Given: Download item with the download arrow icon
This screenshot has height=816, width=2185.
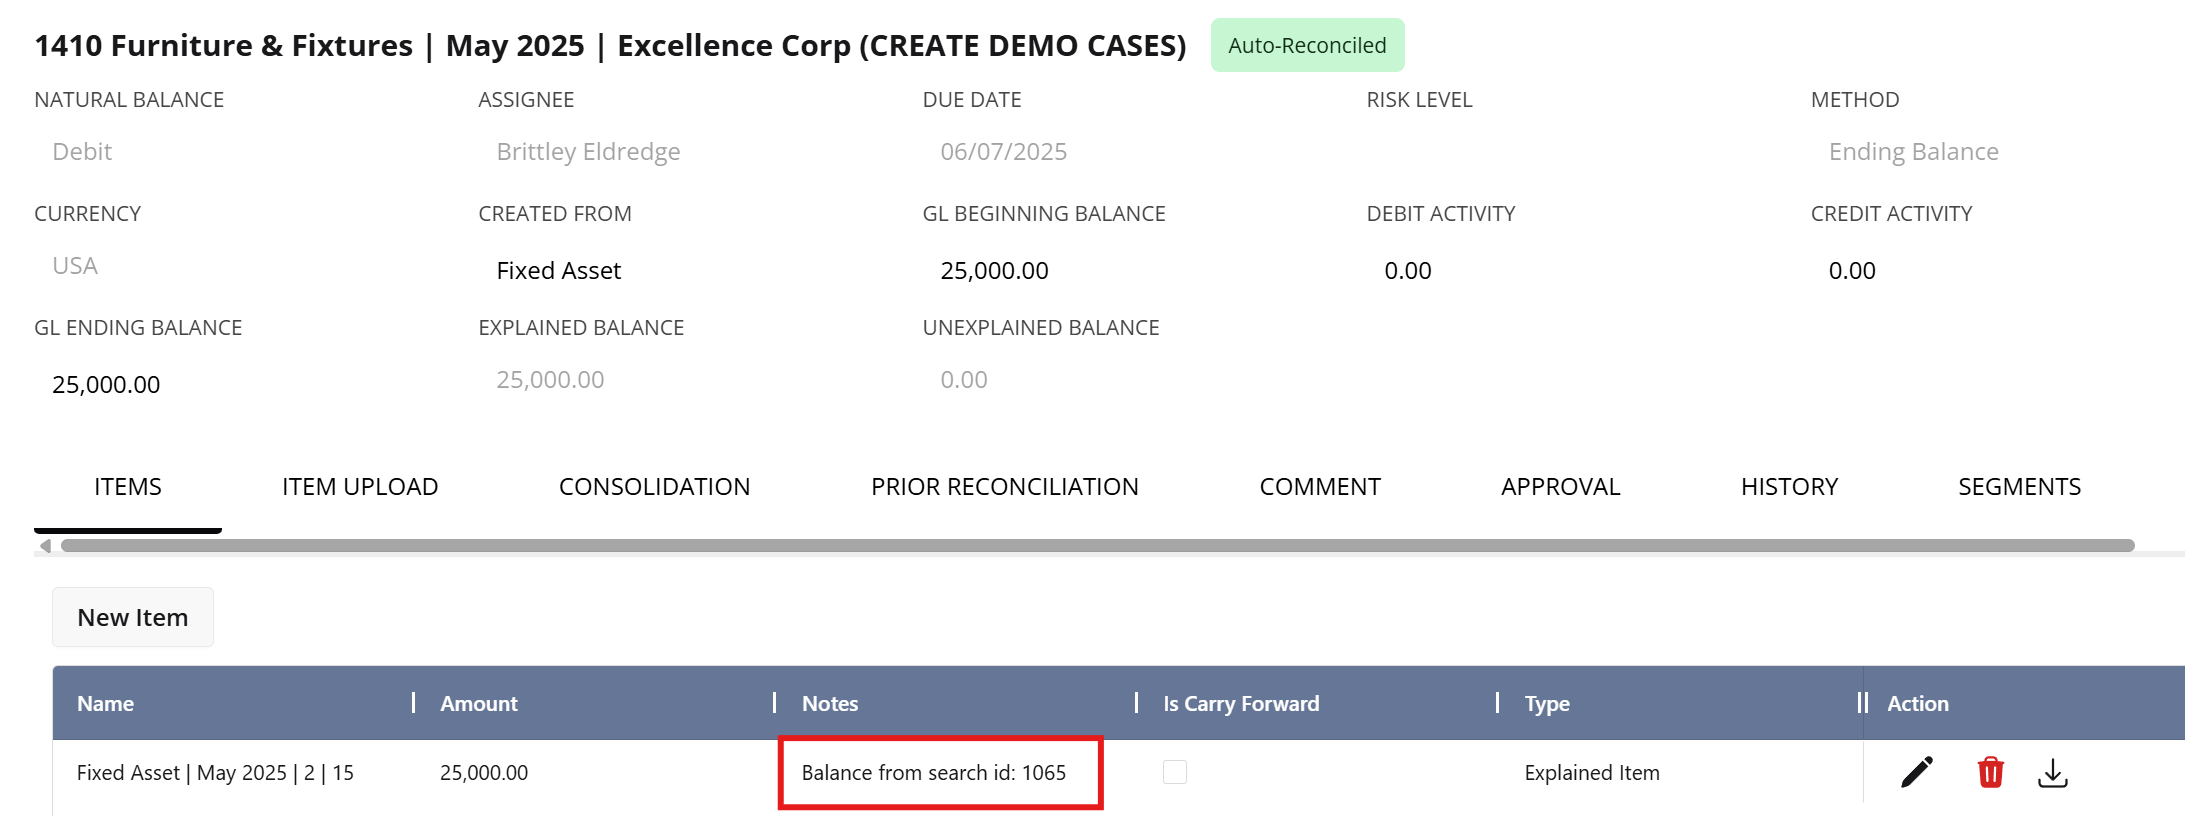Looking at the screenshot, I should pos(2052,772).
